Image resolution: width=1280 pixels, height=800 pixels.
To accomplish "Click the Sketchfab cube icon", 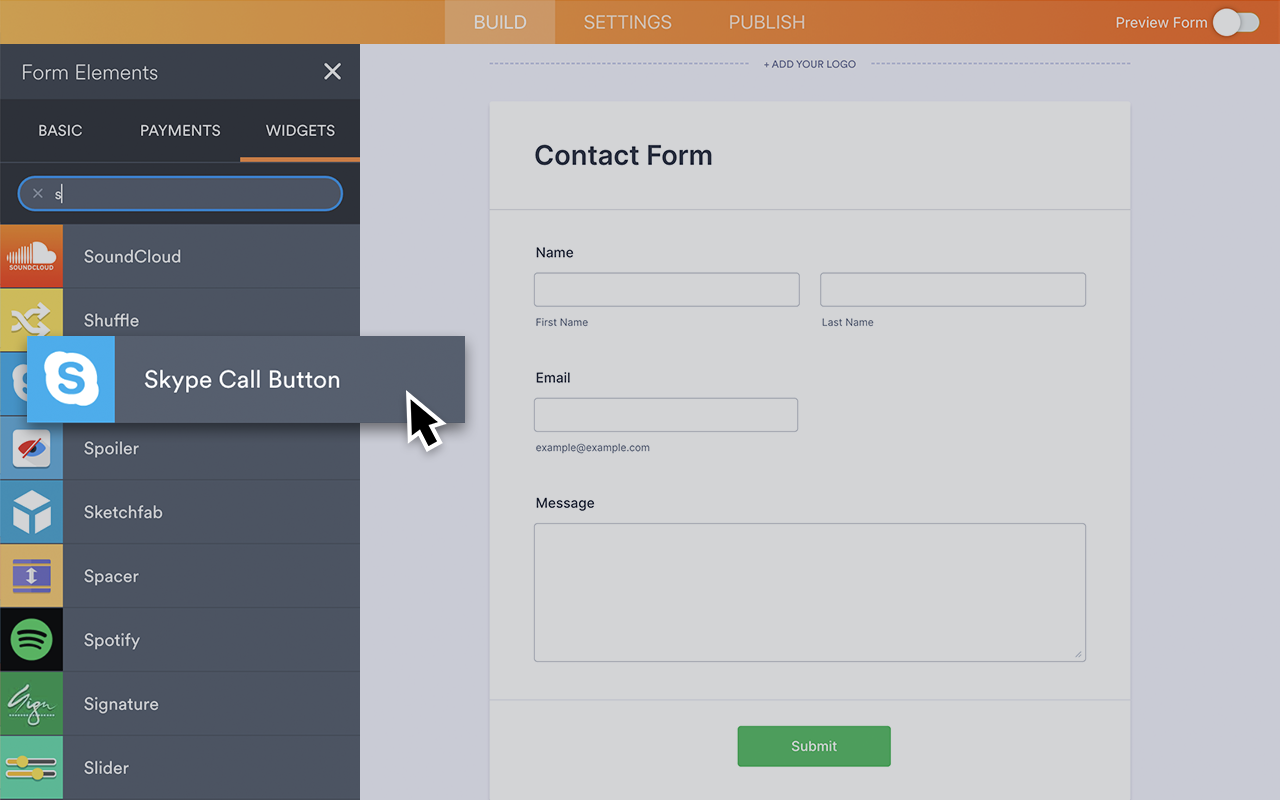I will point(31,512).
